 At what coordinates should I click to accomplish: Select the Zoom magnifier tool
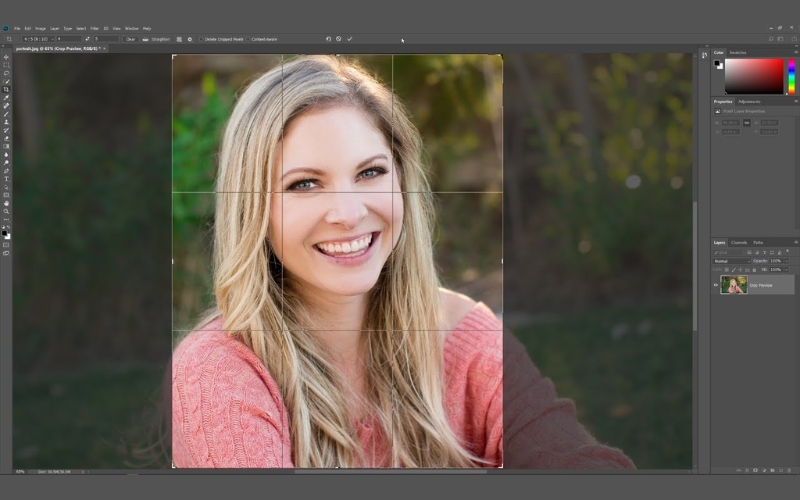pyautogui.click(x=6, y=211)
